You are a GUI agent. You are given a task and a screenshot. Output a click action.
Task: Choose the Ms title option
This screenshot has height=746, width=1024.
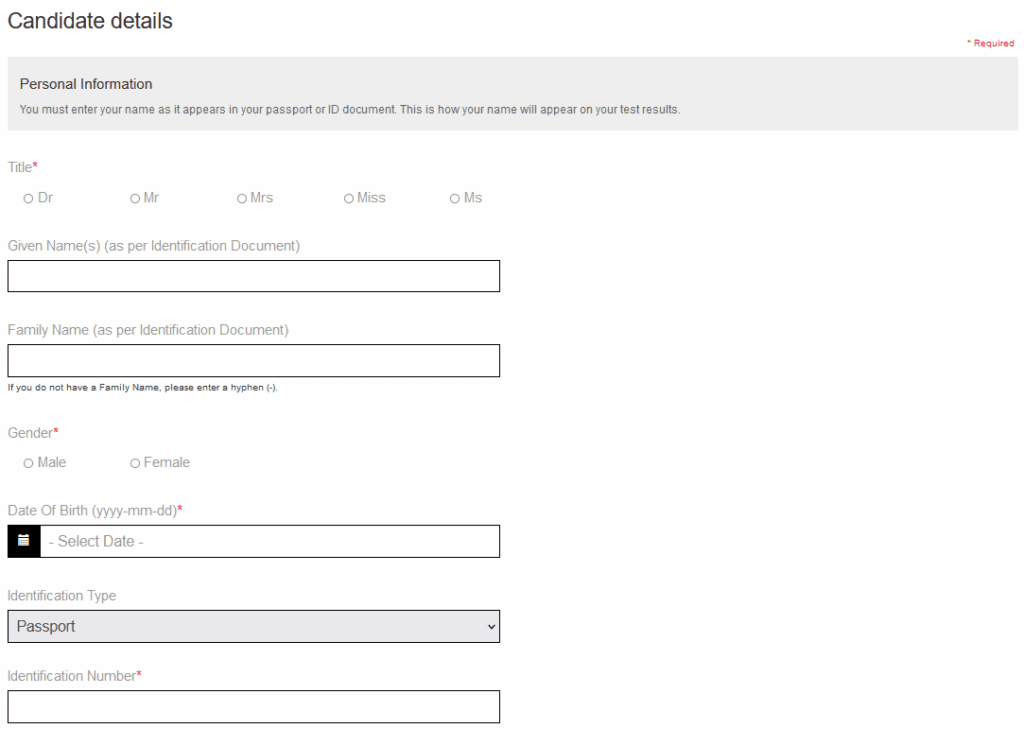(x=455, y=199)
